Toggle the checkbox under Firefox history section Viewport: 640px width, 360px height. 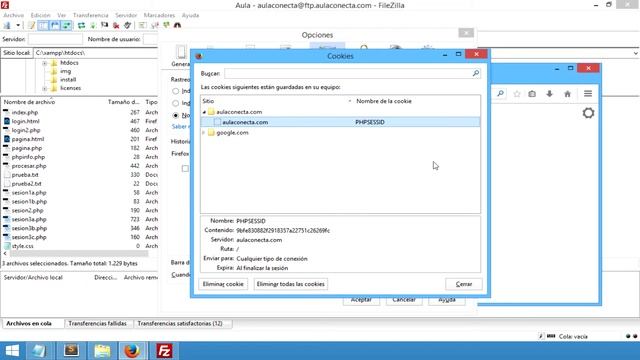(x=185, y=168)
